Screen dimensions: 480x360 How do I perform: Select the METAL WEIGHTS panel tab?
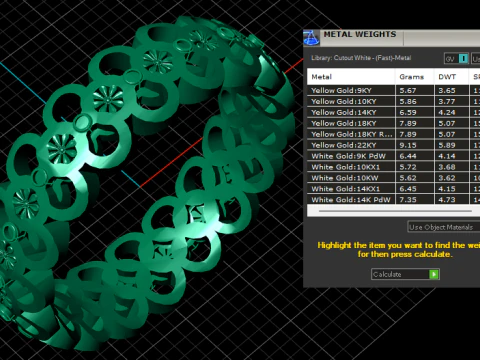(x=361, y=38)
